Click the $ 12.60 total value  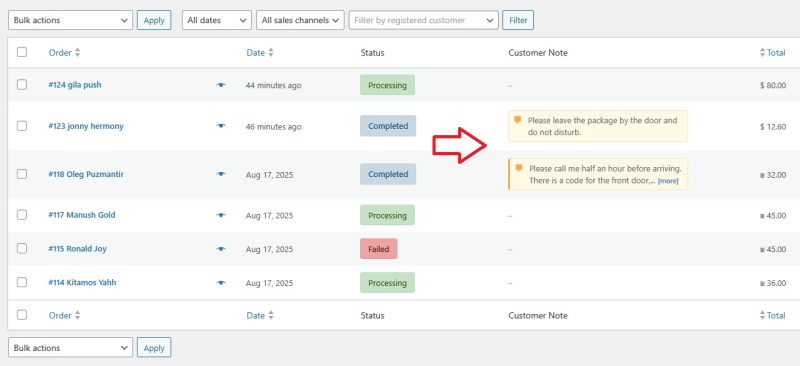(x=773, y=127)
